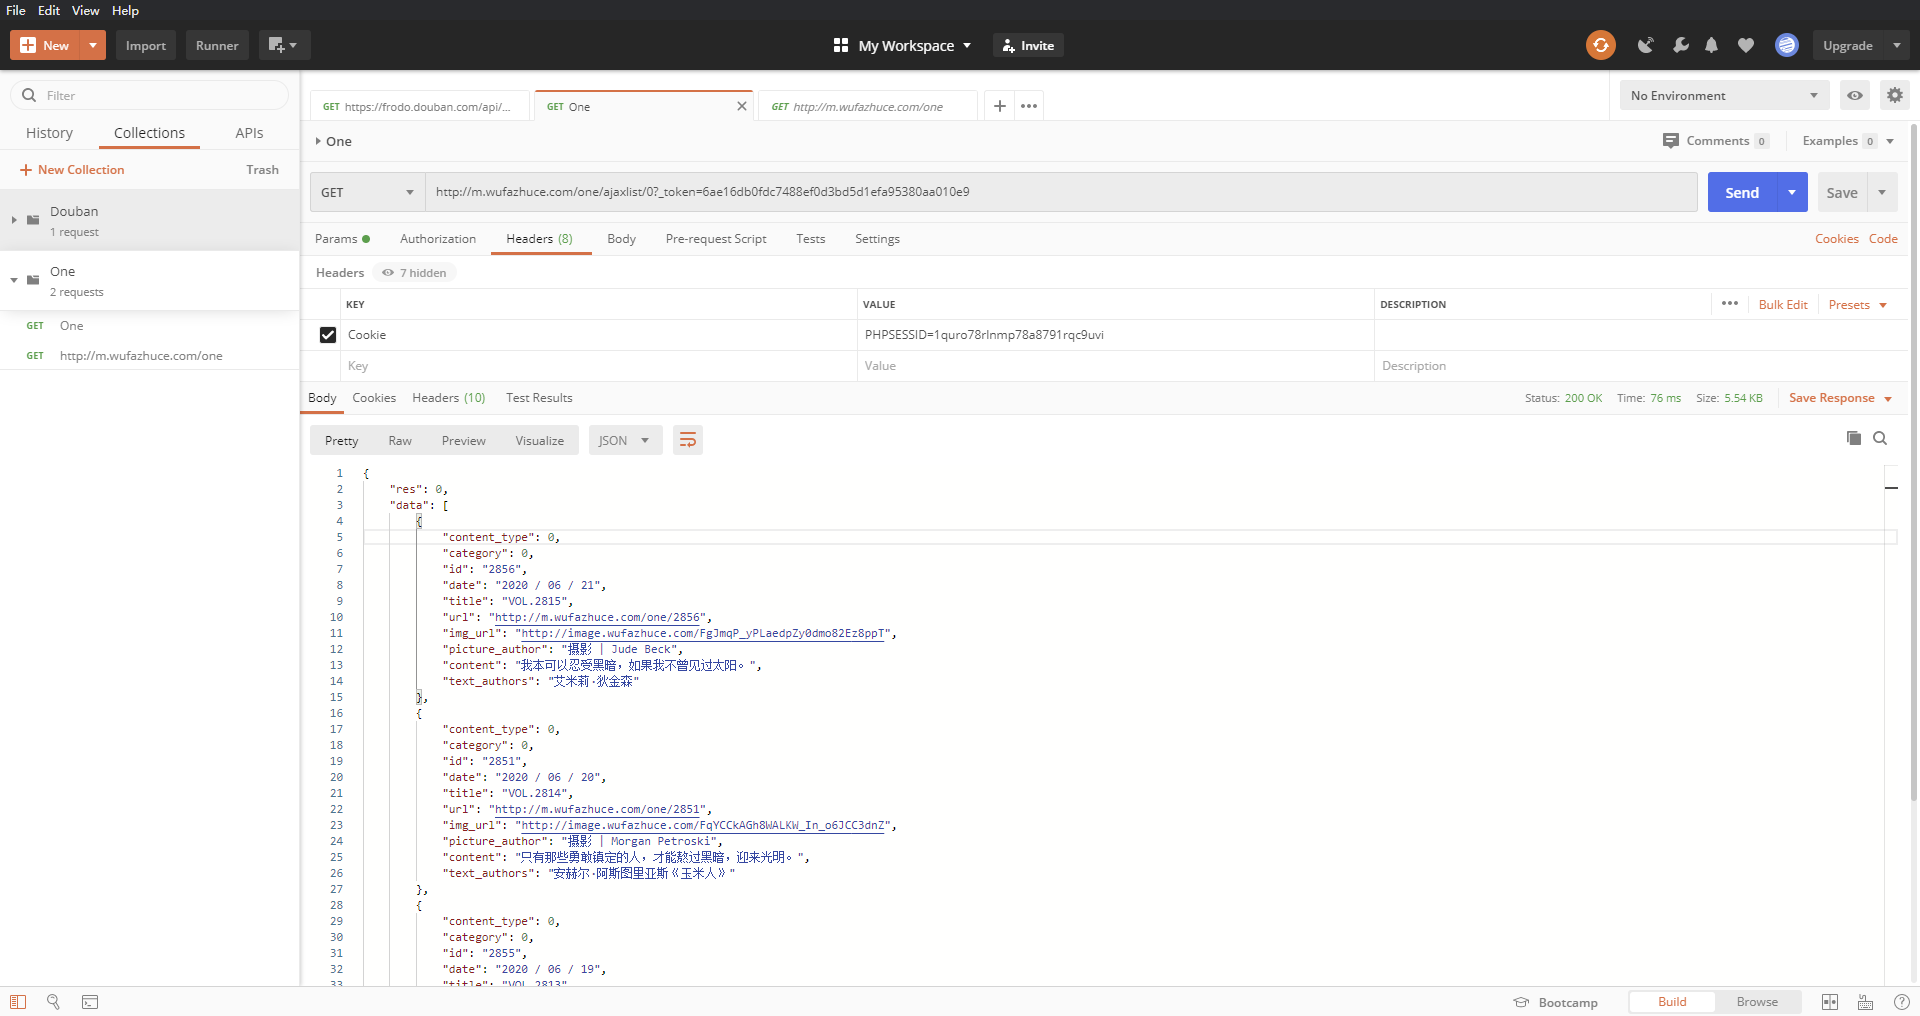Add a new request tab
This screenshot has height=1016, width=1920.
pyautogui.click(x=999, y=106)
